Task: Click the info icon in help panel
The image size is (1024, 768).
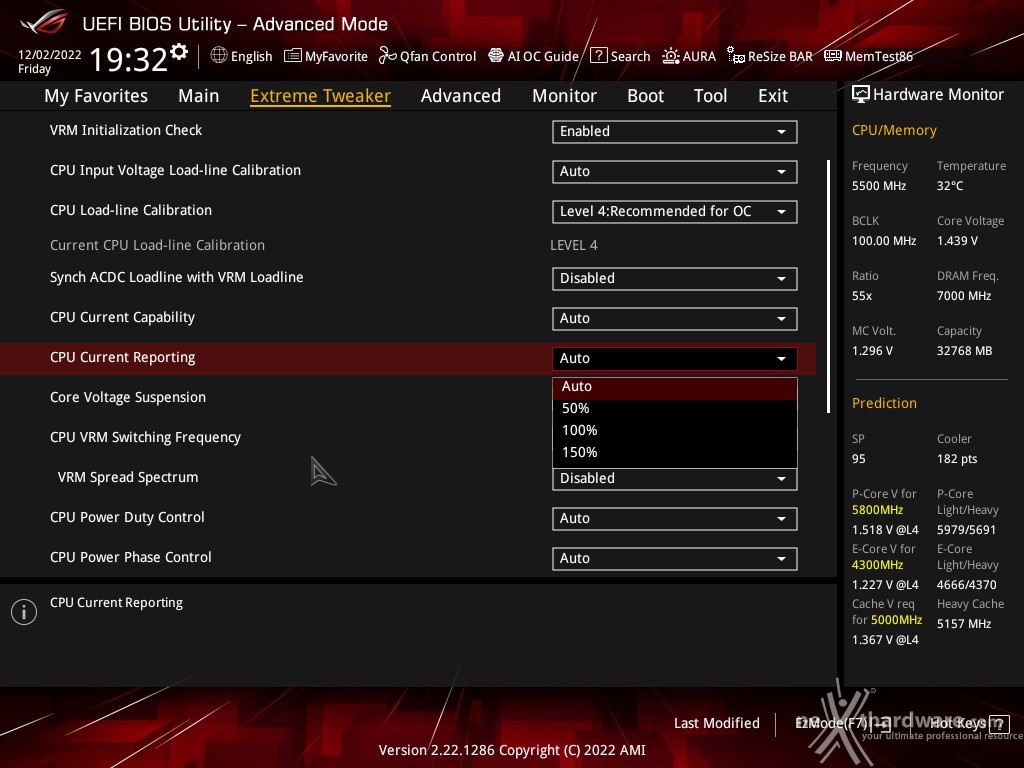Action: pos(24,612)
